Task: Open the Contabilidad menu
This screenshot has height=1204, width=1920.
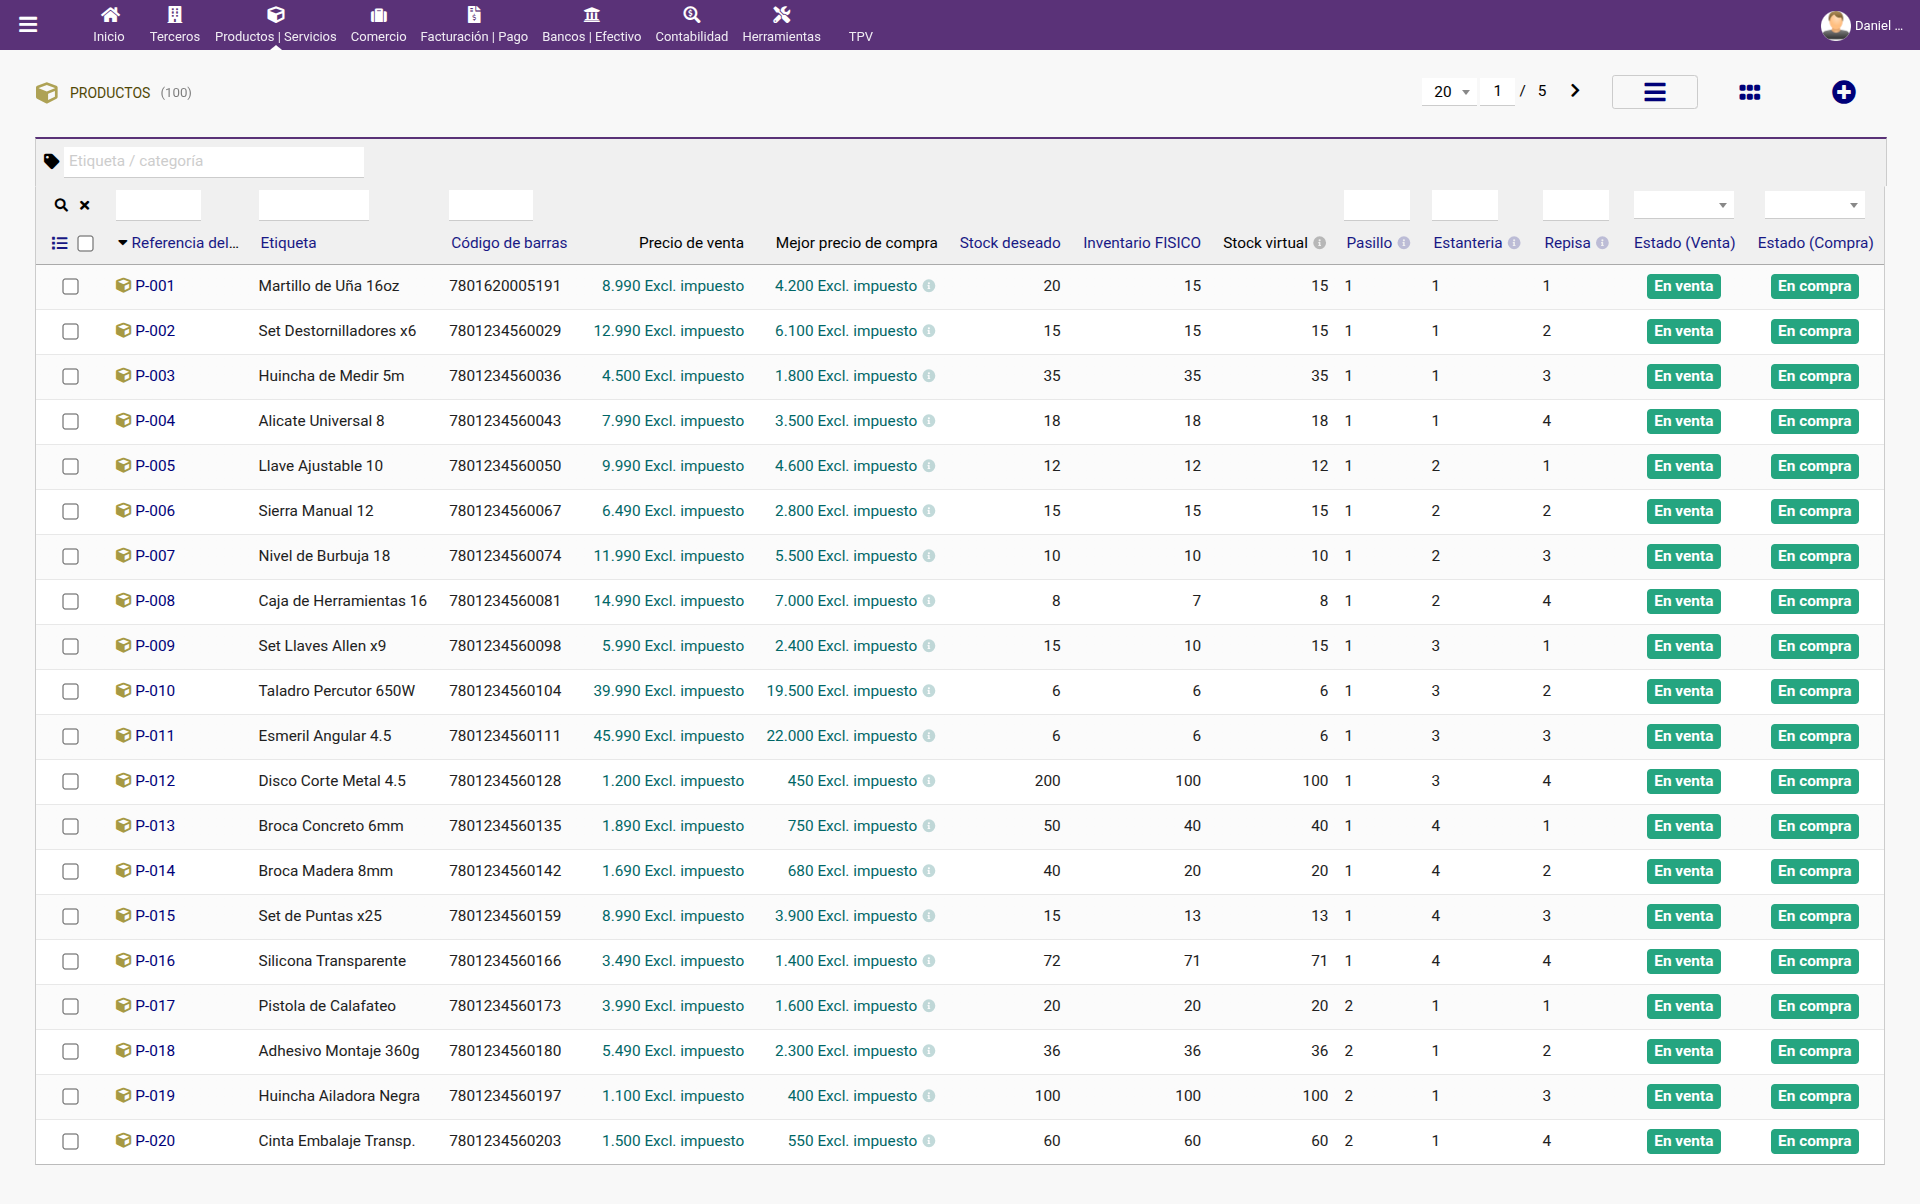Action: (x=691, y=25)
